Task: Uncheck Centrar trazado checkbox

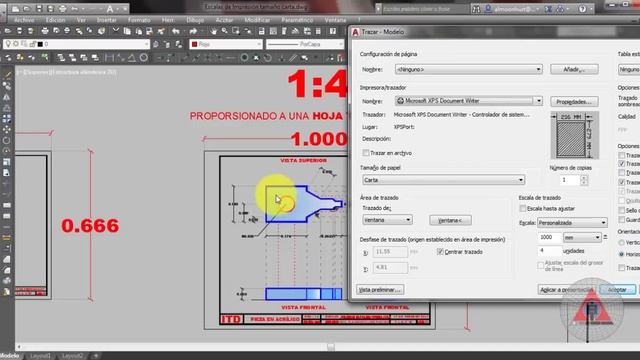Action: [x=440, y=252]
